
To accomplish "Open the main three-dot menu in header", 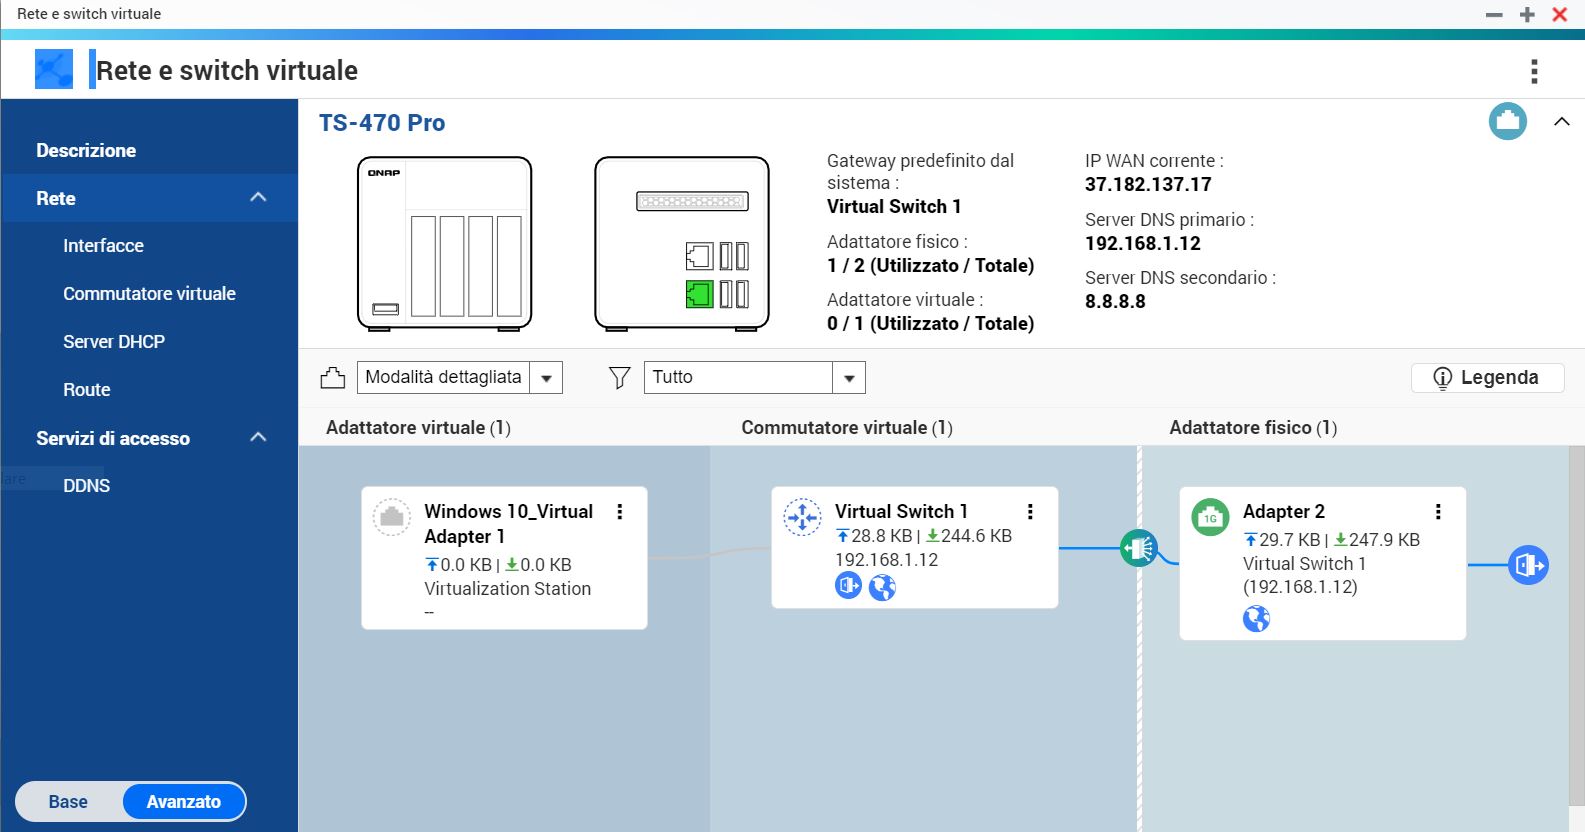I will pos(1534,71).
